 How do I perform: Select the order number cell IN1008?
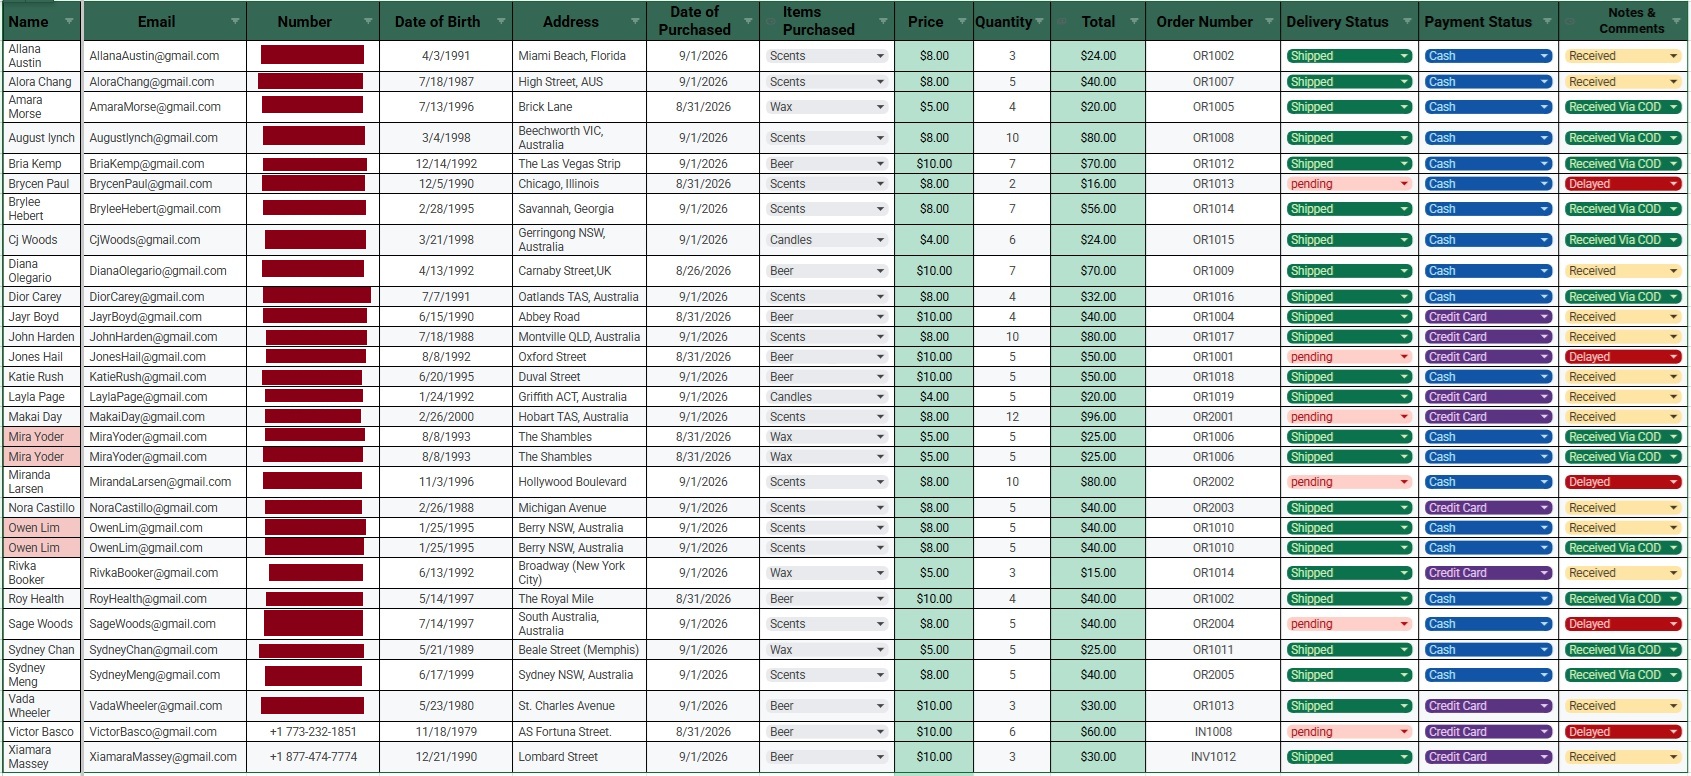point(1213,732)
